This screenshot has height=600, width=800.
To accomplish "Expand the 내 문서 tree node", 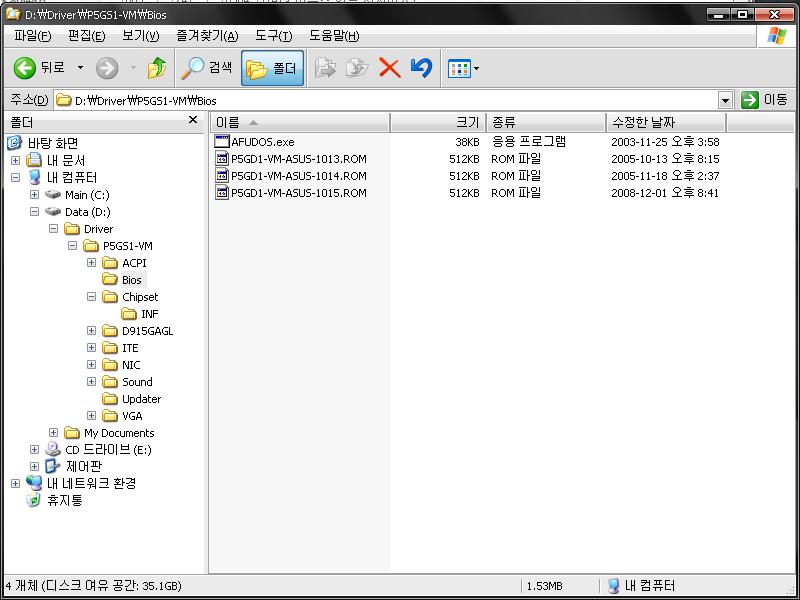I will coord(16,161).
